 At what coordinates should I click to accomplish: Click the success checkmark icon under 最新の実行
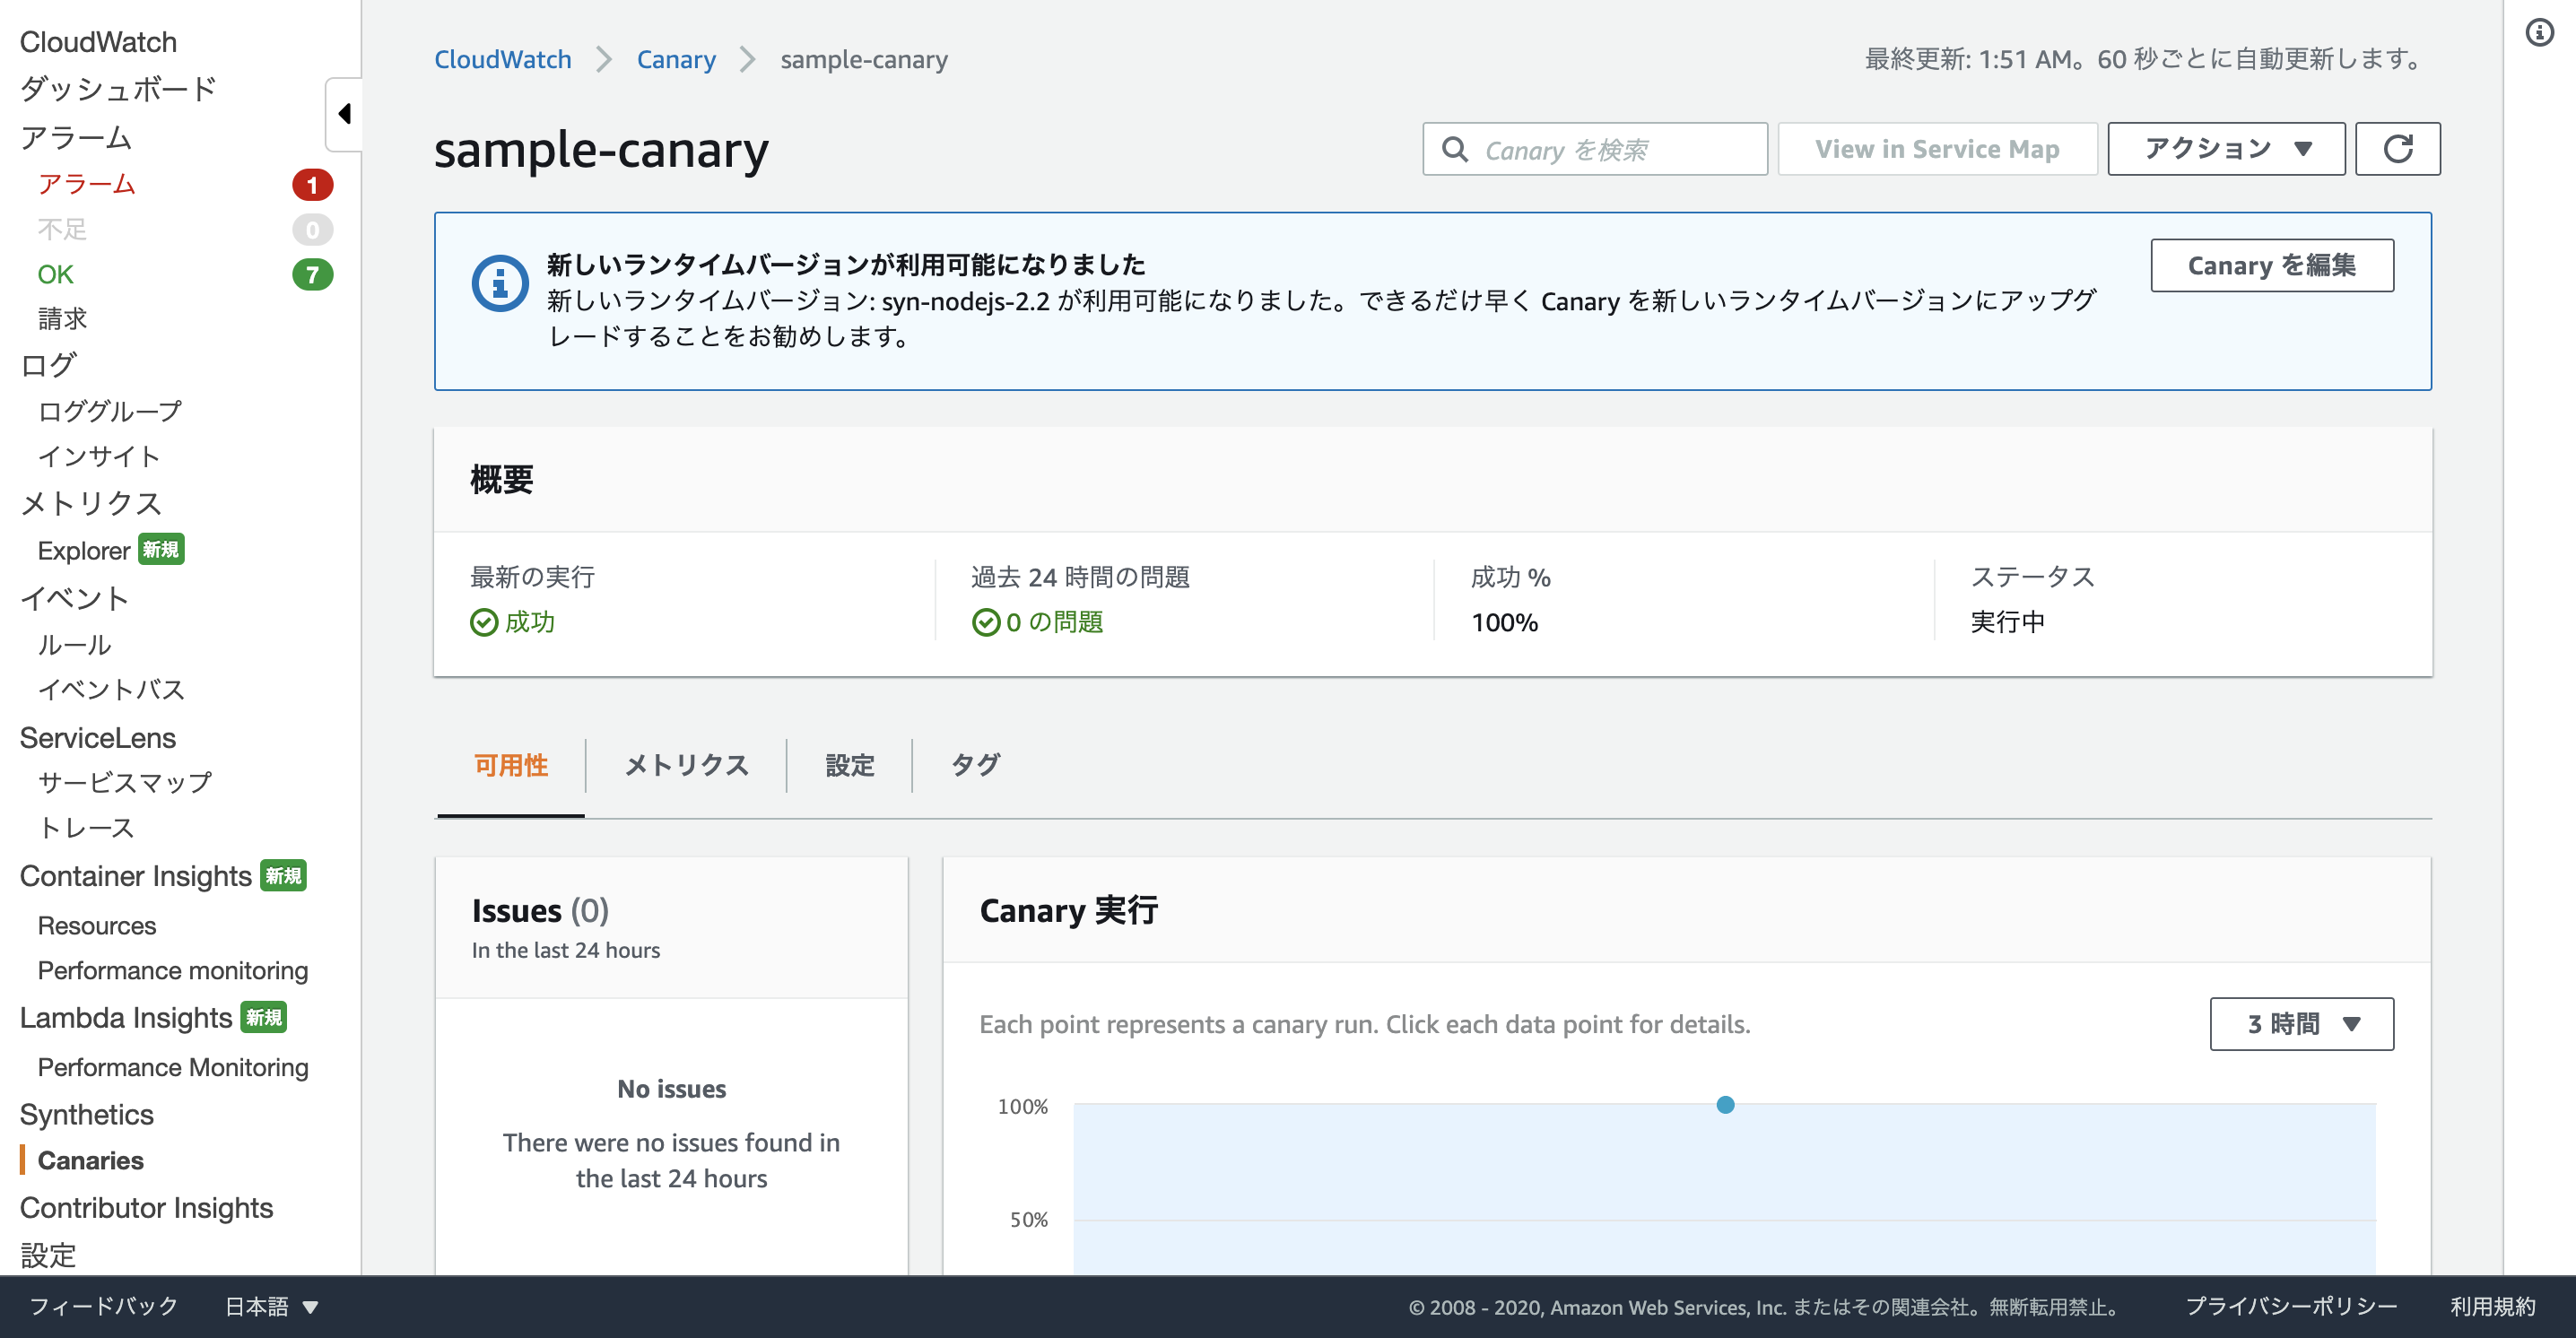tap(484, 622)
